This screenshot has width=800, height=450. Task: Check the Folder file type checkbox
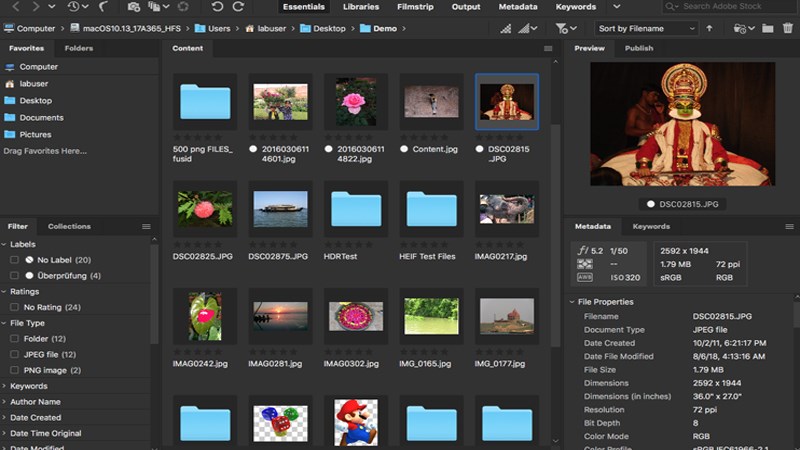tap(14, 339)
